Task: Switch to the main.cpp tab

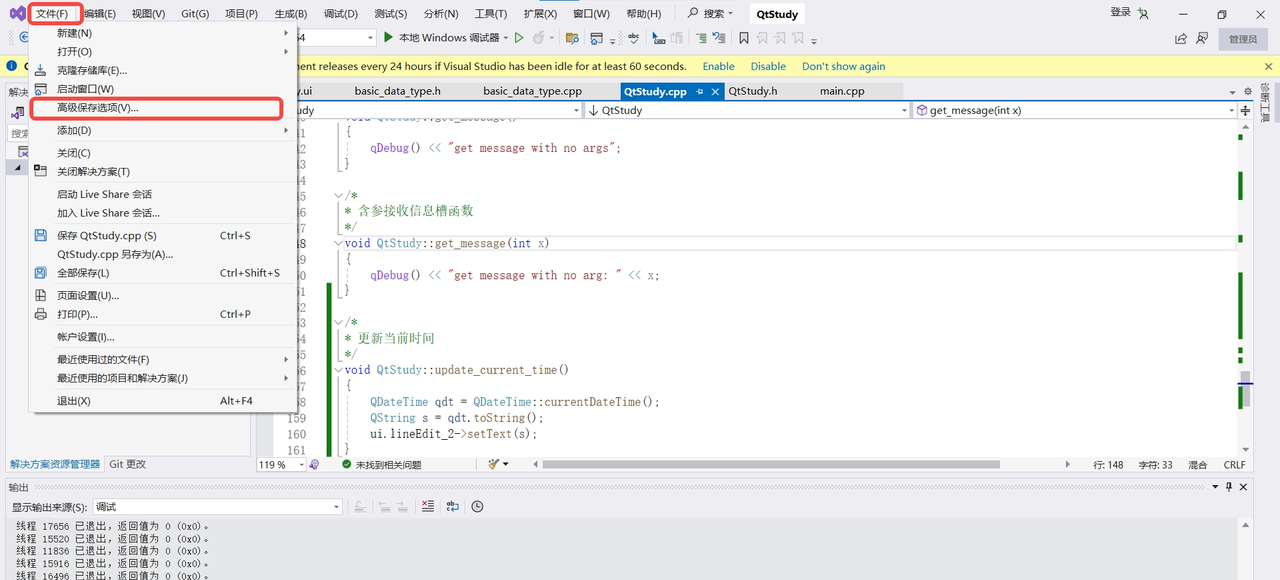Action: click(841, 91)
